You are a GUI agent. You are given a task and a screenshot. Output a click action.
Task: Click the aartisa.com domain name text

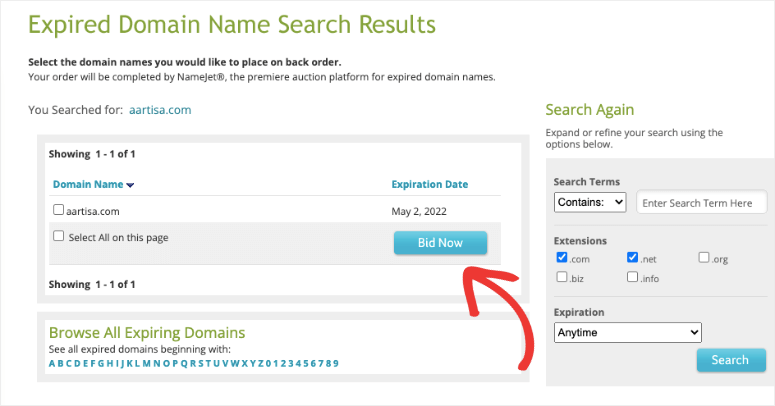[93, 211]
